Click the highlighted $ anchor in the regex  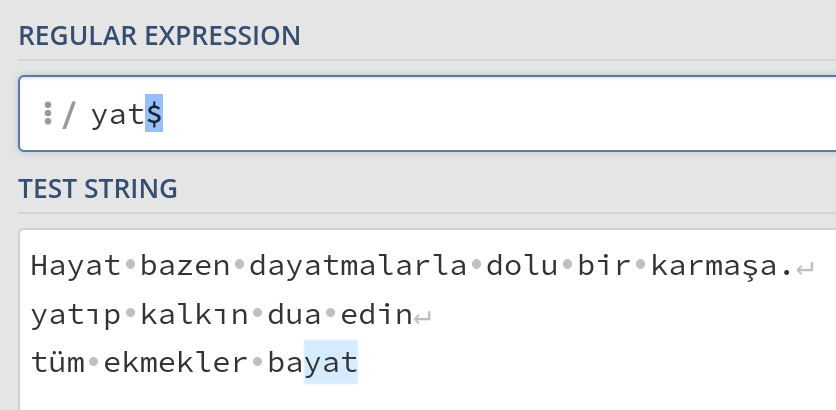pos(154,115)
